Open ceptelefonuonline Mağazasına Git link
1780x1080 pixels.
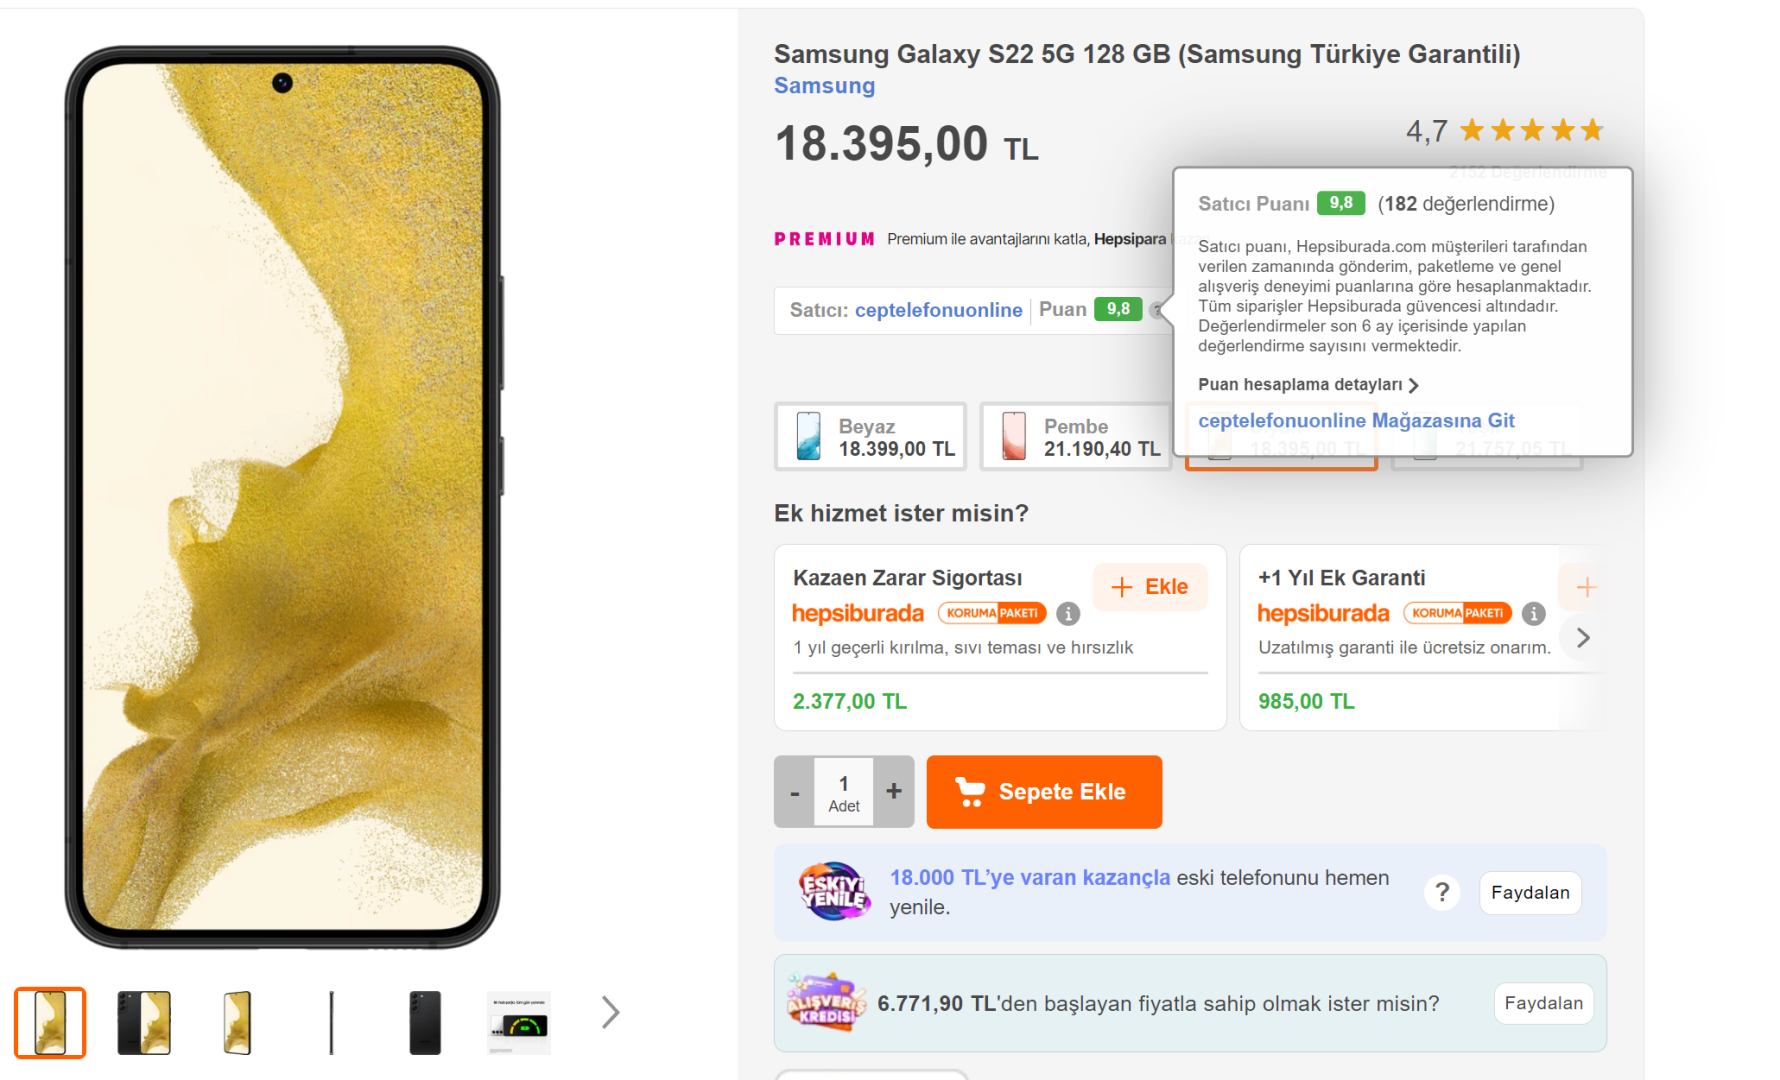coord(1356,421)
